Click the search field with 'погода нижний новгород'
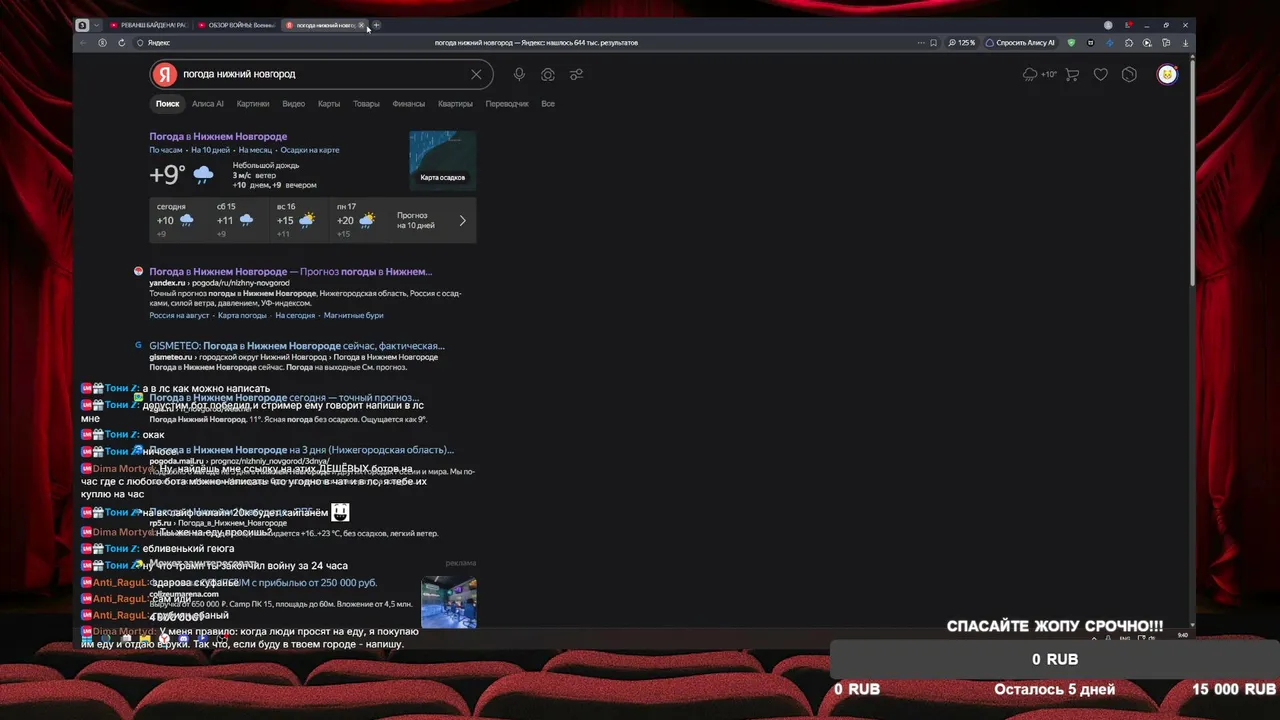 pyautogui.click(x=322, y=74)
